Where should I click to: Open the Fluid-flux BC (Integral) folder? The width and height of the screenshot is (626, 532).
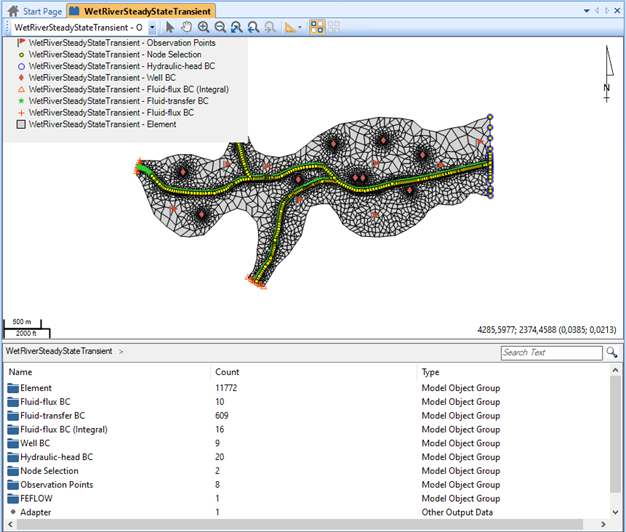click(x=57, y=429)
